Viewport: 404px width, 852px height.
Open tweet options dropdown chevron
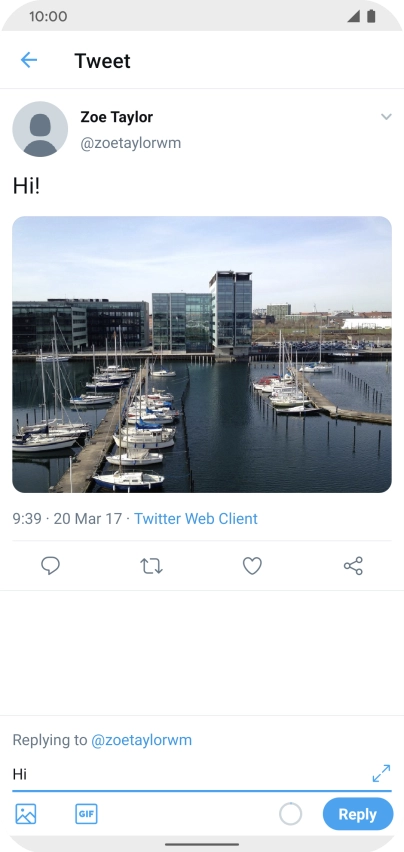[x=386, y=117]
